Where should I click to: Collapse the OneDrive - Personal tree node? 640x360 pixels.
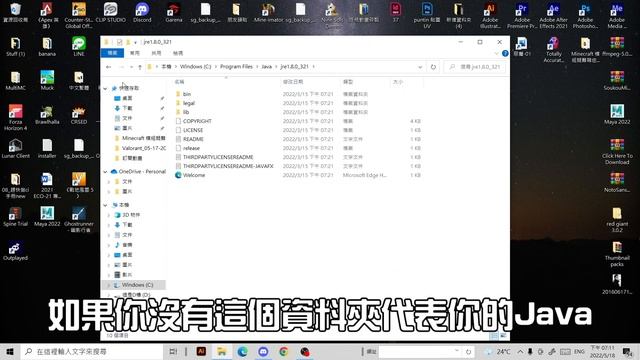[105, 171]
